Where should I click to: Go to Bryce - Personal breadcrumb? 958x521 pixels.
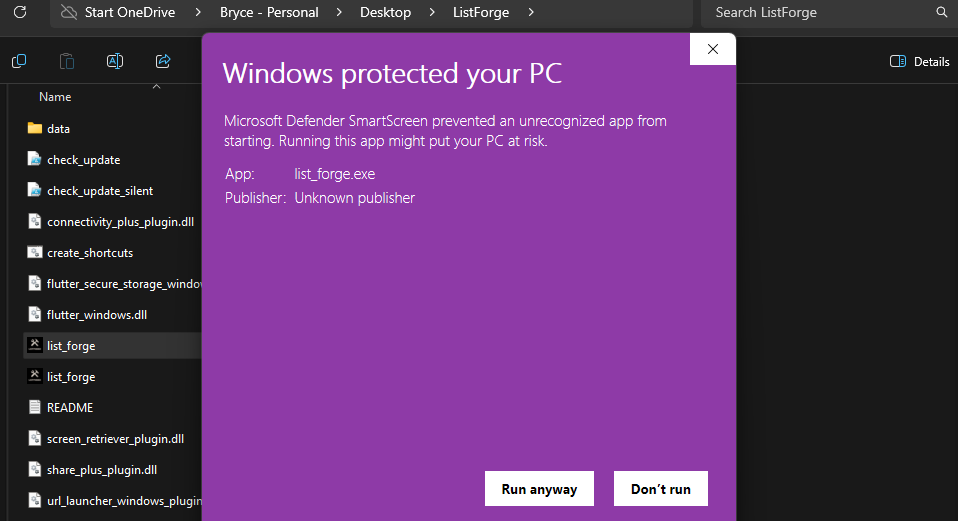click(x=269, y=12)
